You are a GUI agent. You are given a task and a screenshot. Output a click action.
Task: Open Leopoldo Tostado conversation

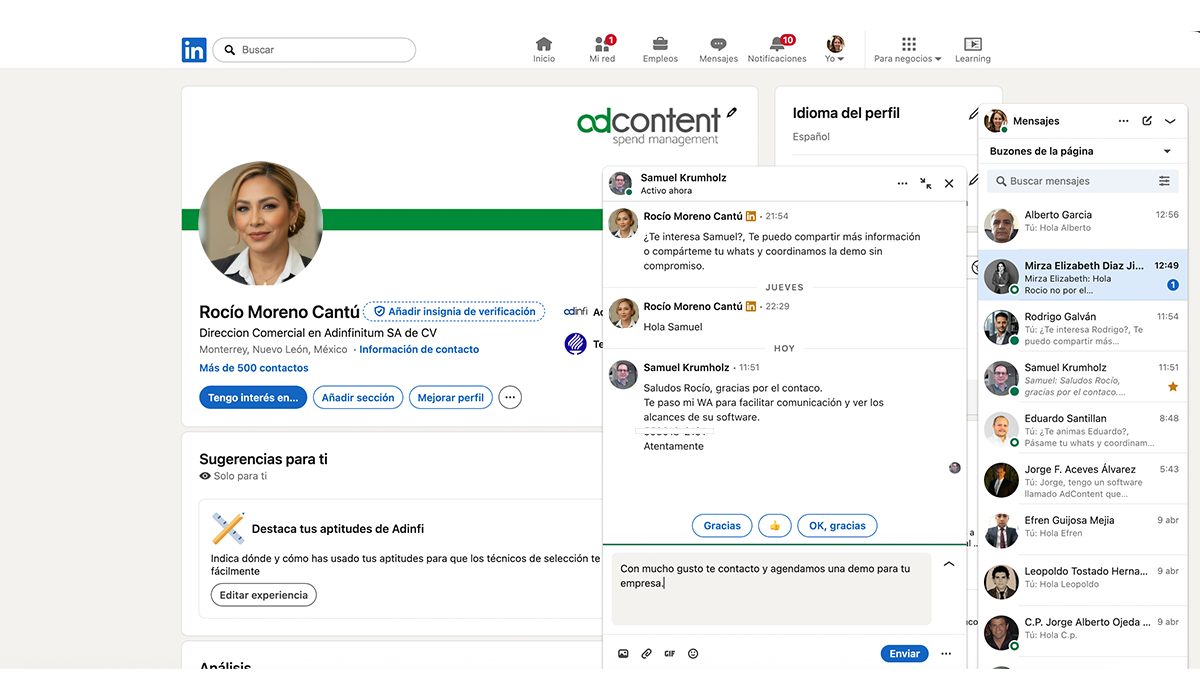click(1083, 581)
